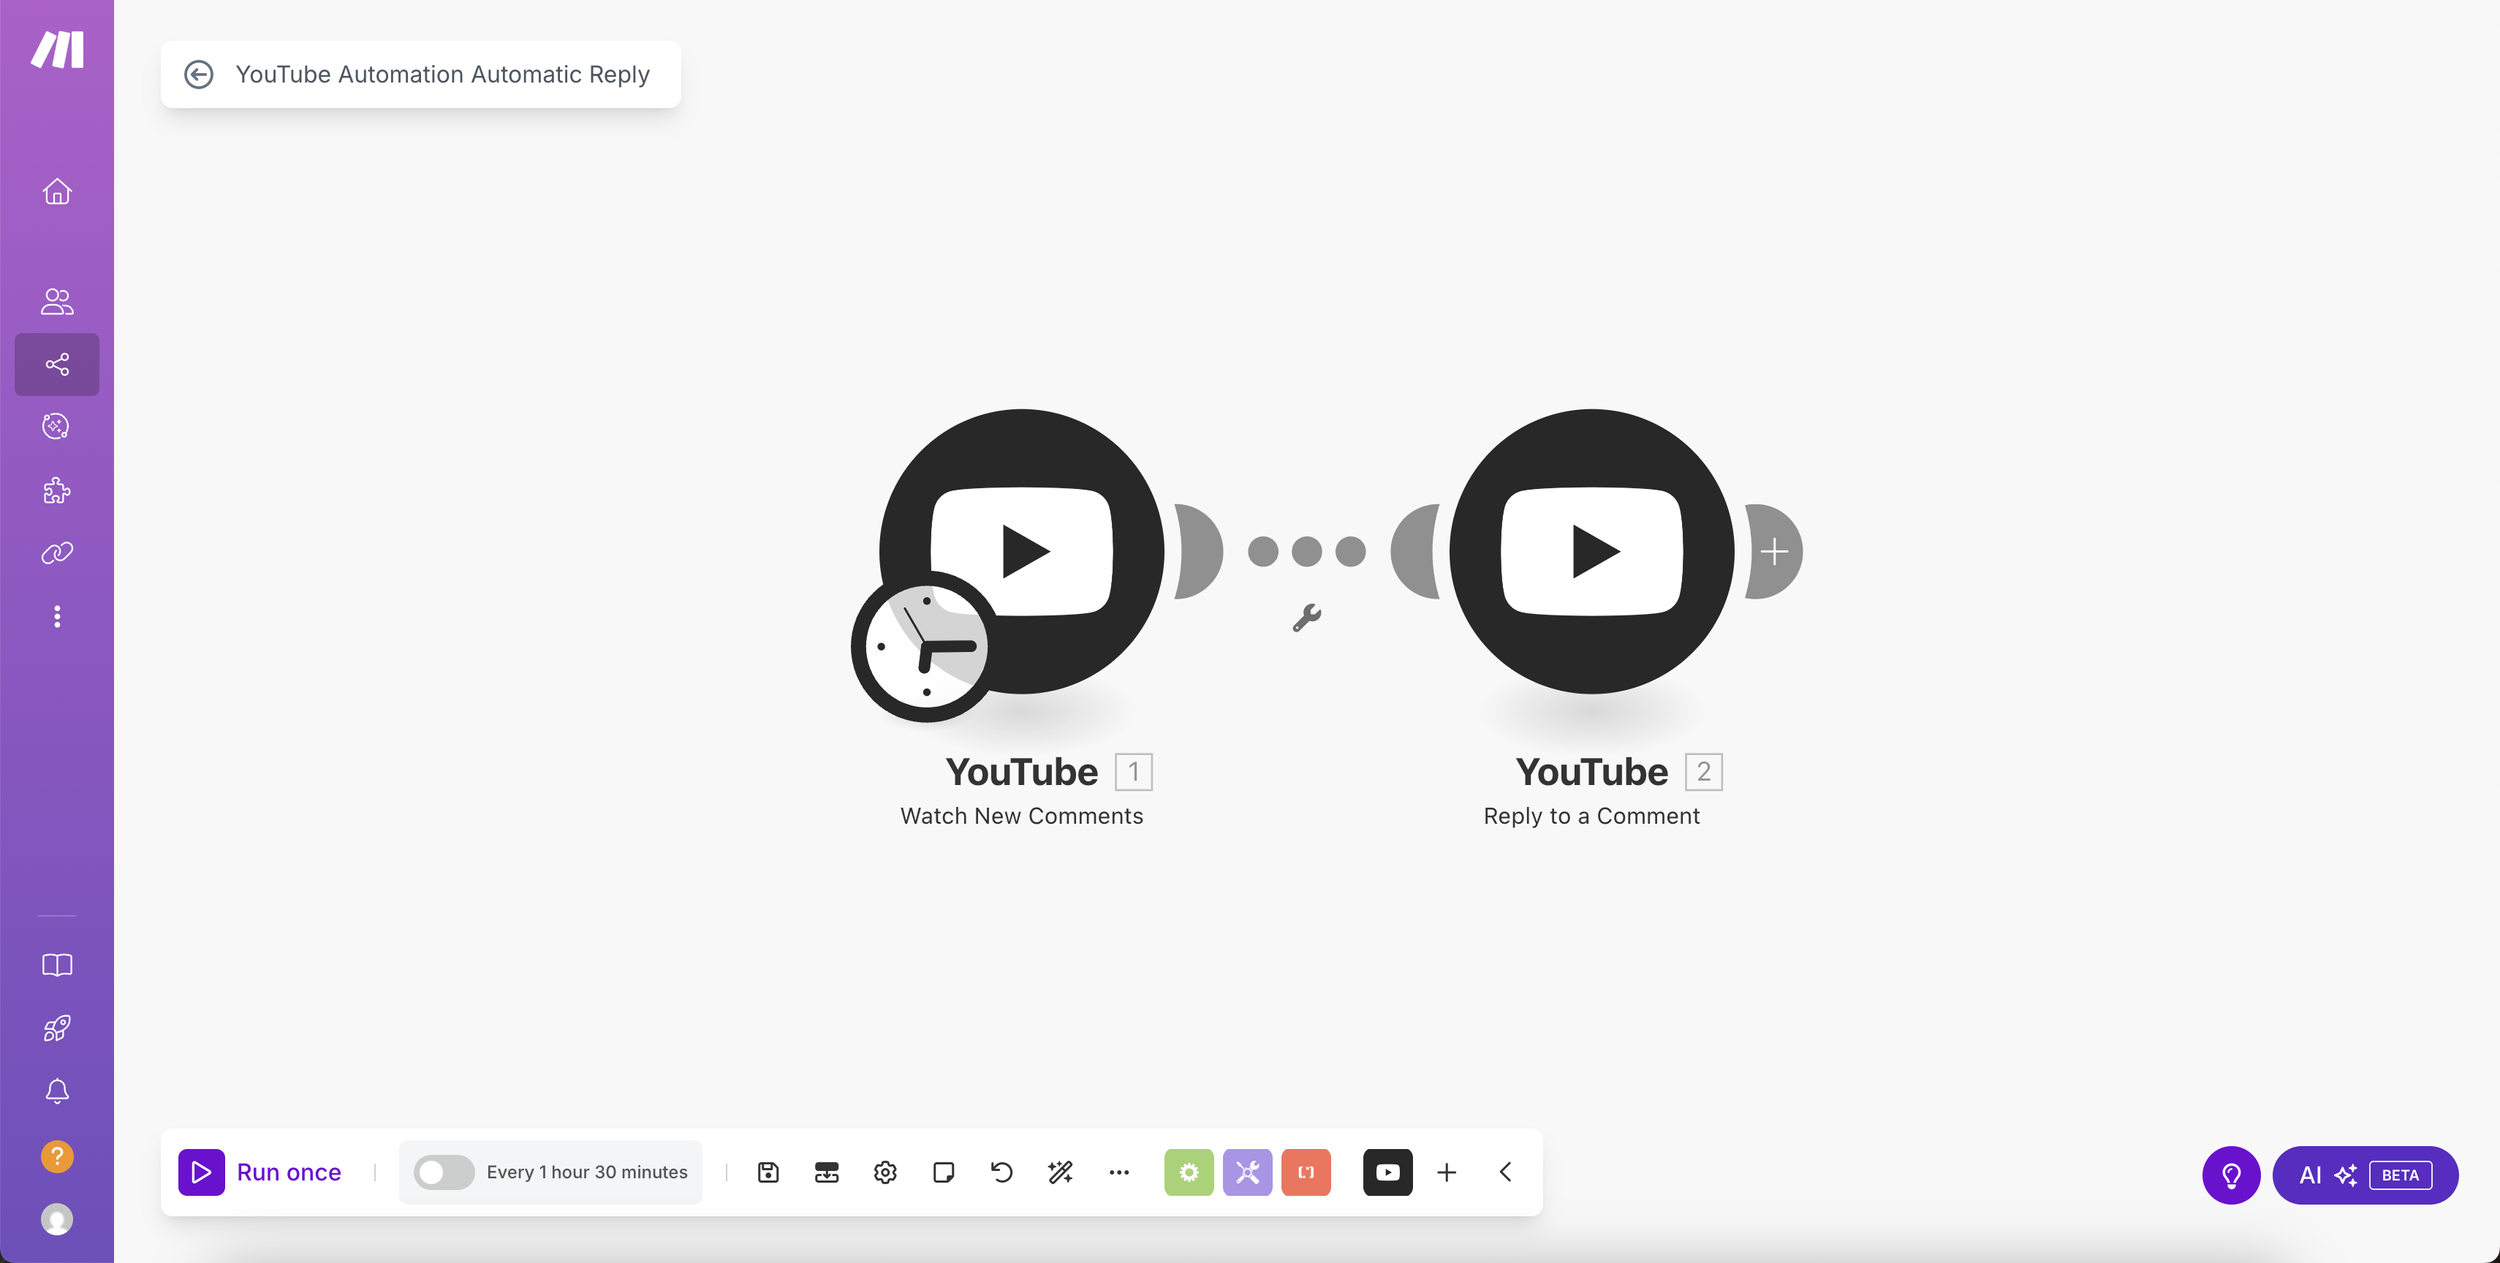Viewport: 2500px width, 1263px height.
Task: Click the dotted connection between modules
Action: coord(1307,551)
